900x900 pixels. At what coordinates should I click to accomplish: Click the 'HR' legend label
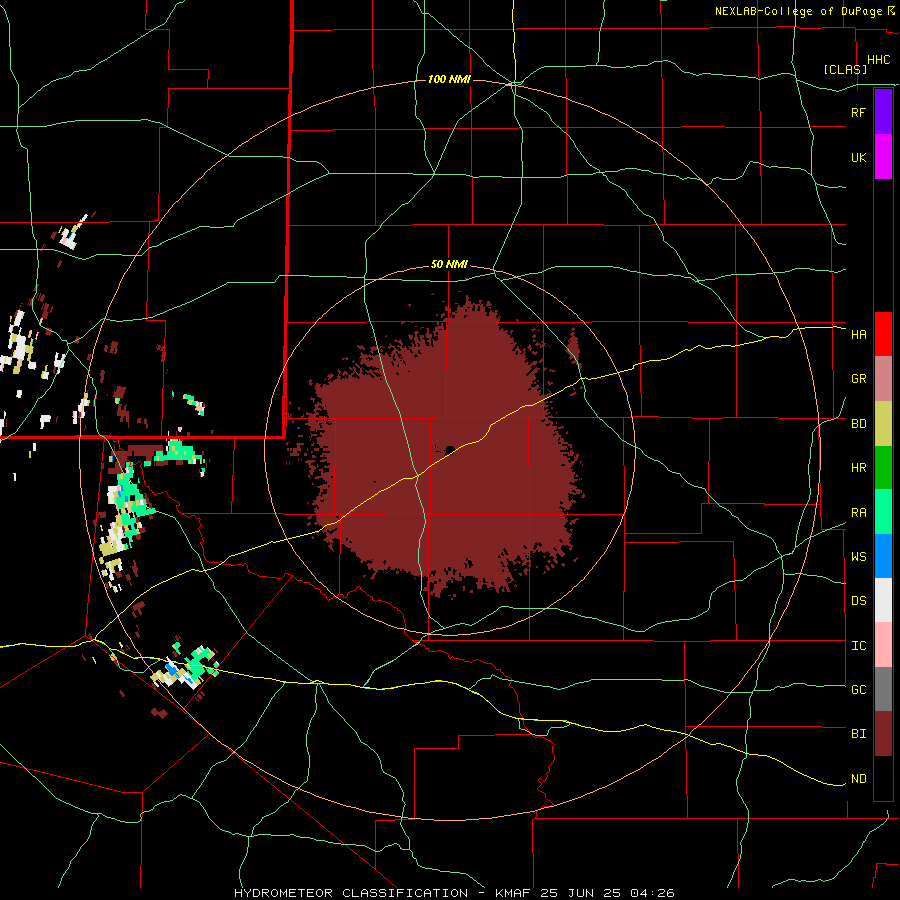[x=858, y=468]
